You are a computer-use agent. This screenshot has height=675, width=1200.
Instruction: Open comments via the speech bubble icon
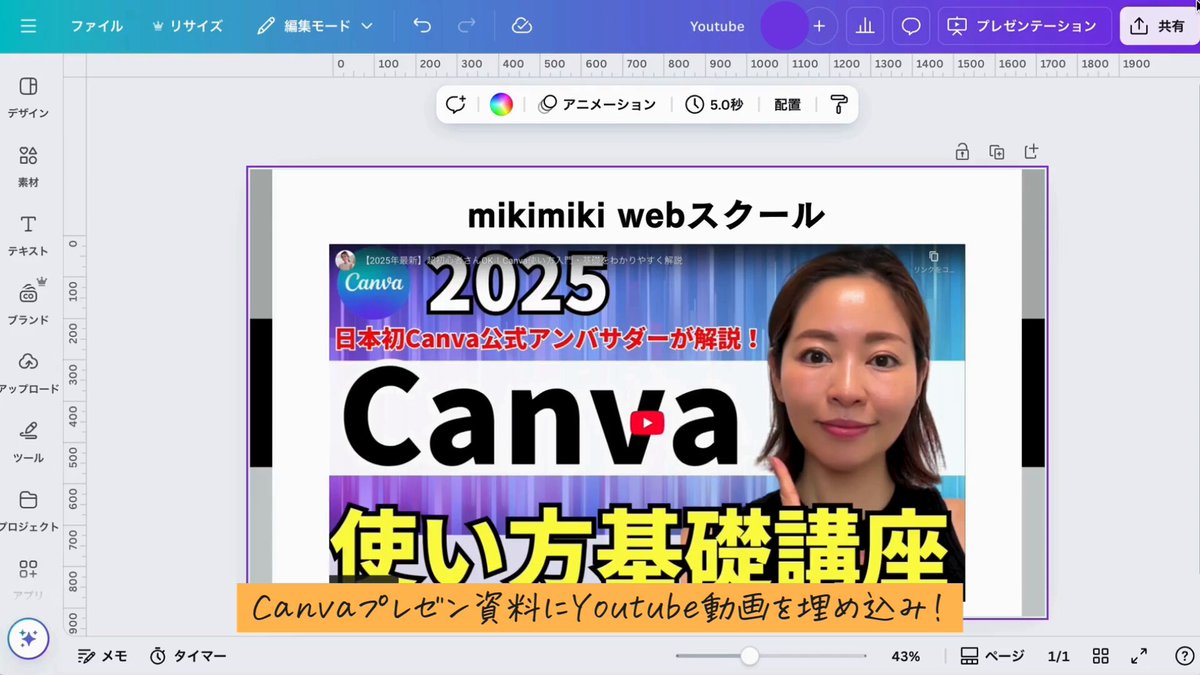(x=910, y=25)
